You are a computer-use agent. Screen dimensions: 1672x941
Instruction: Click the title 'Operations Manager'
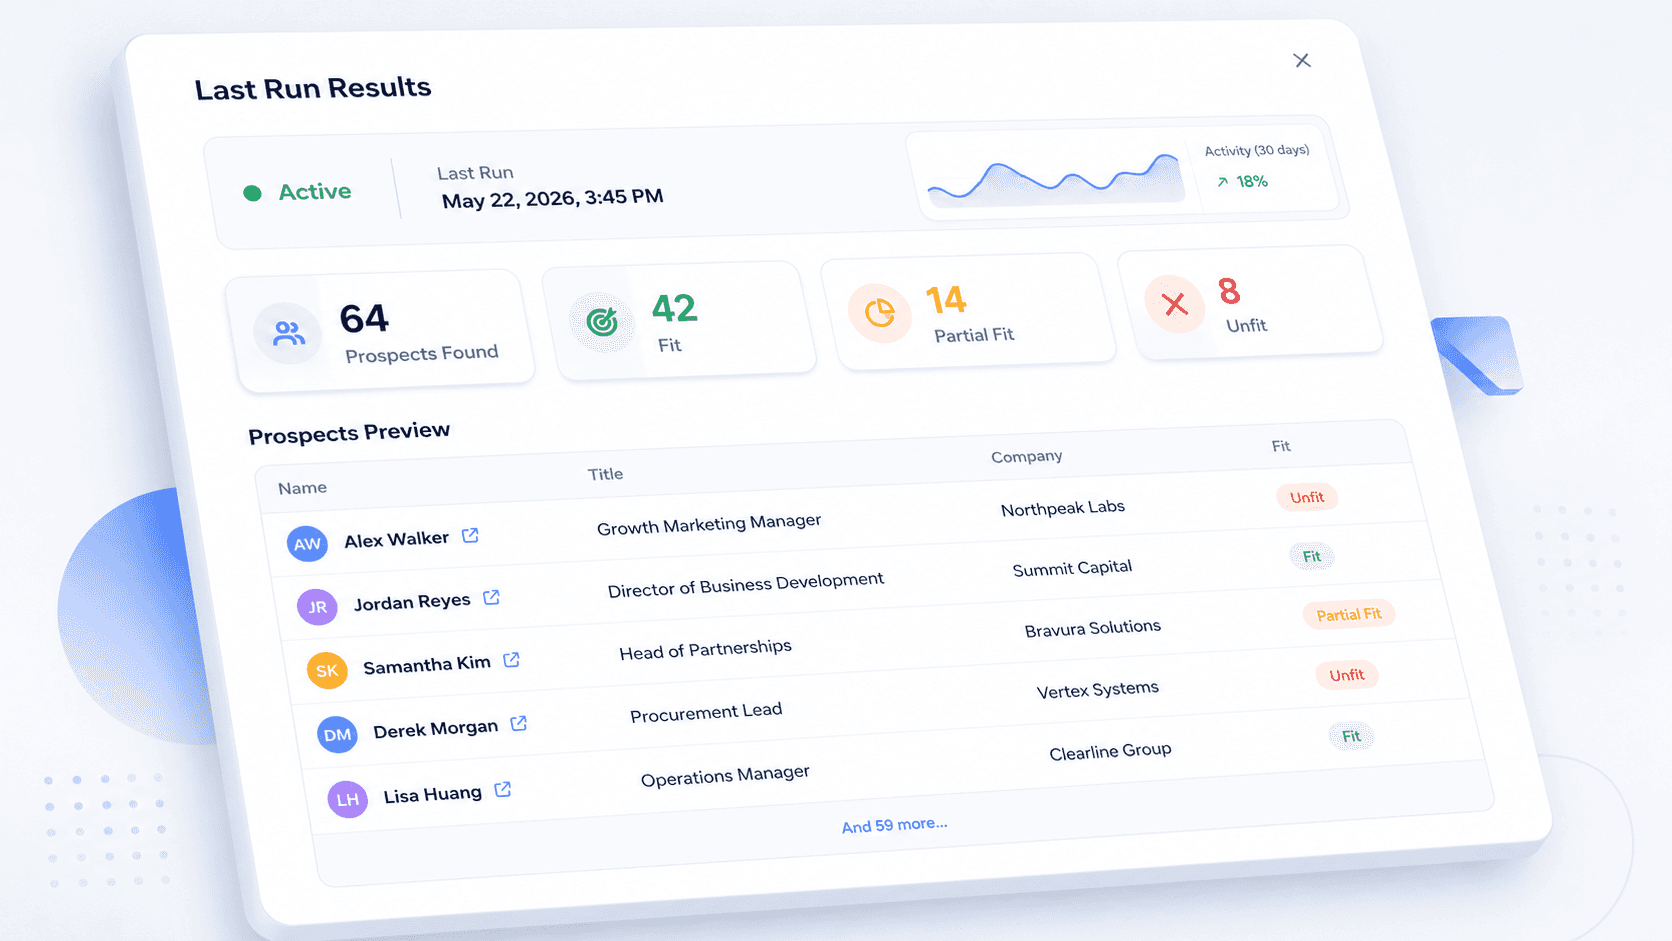725,776
